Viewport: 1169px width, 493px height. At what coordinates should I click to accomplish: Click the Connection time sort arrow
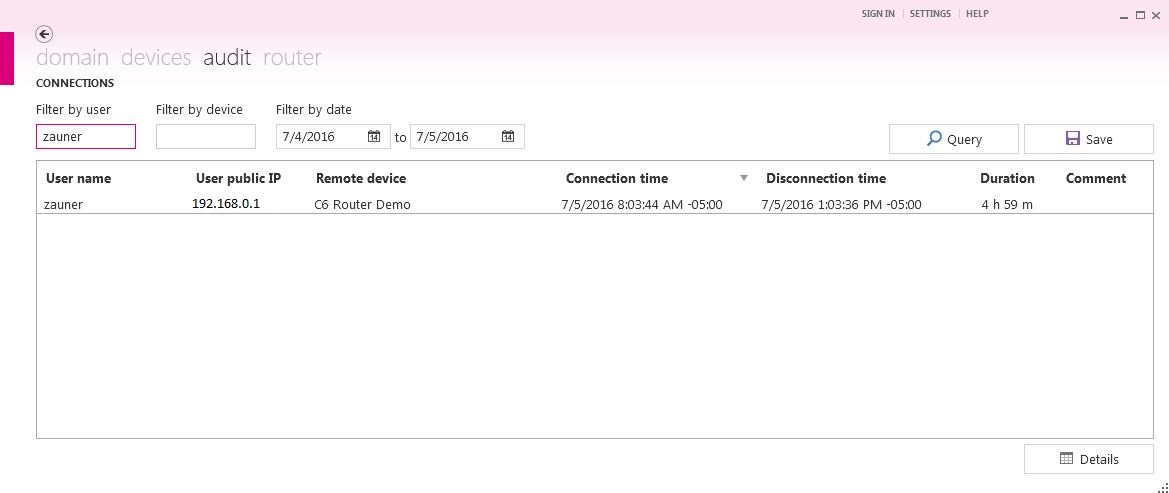[x=743, y=178]
